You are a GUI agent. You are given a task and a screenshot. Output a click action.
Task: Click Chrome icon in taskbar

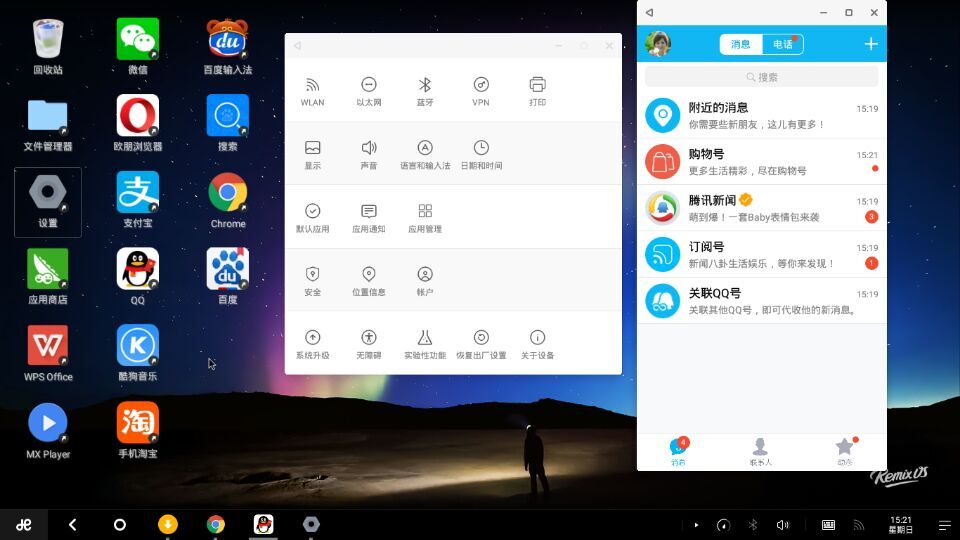[x=216, y=525]
